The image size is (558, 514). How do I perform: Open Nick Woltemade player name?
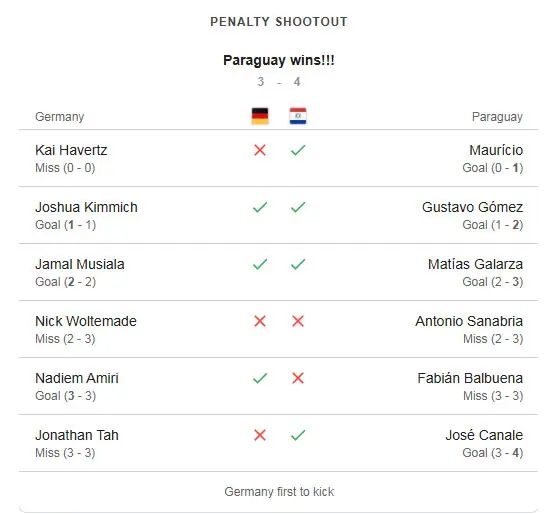[x=86, y=321]
